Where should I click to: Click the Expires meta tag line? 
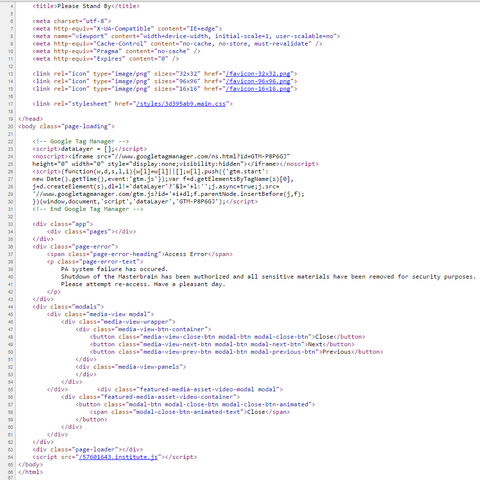pyautogui.click(x=106, y=59)
